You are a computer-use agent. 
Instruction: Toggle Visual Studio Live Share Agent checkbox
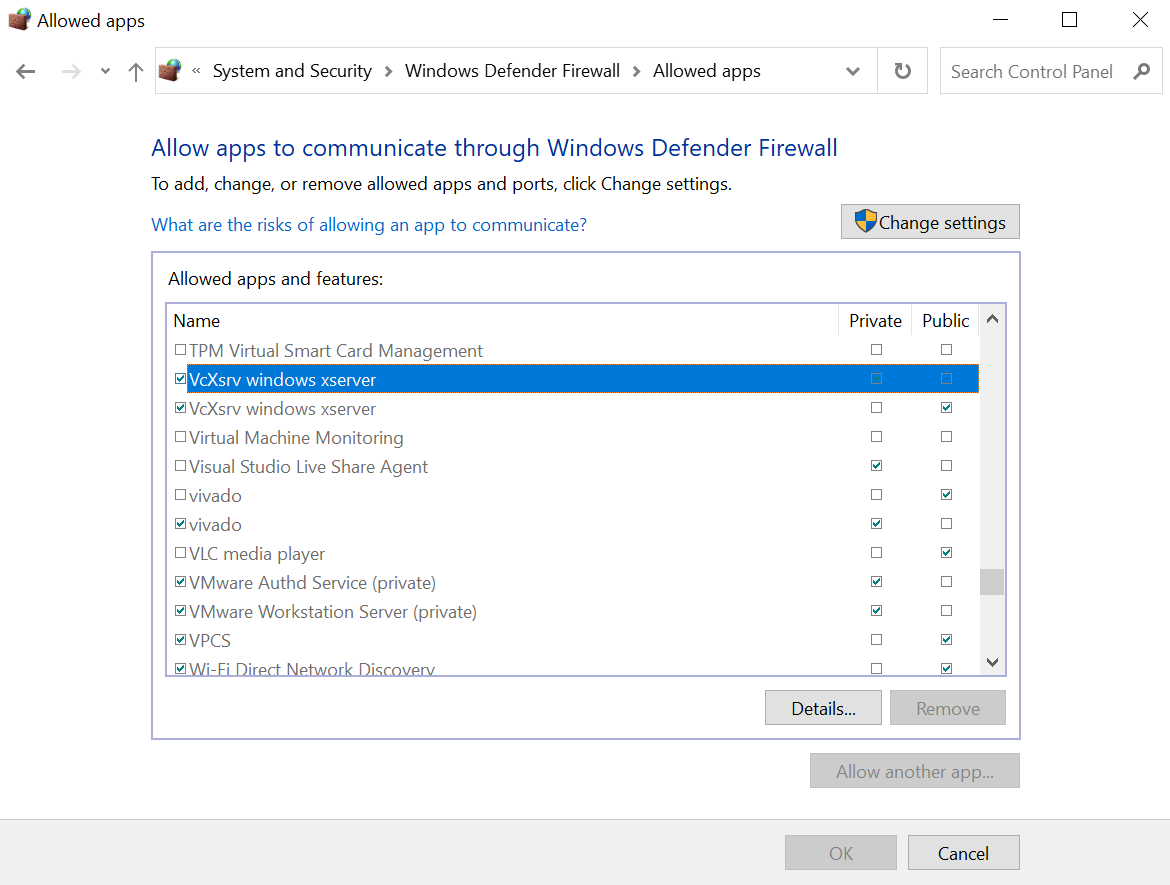pos(180,466)
